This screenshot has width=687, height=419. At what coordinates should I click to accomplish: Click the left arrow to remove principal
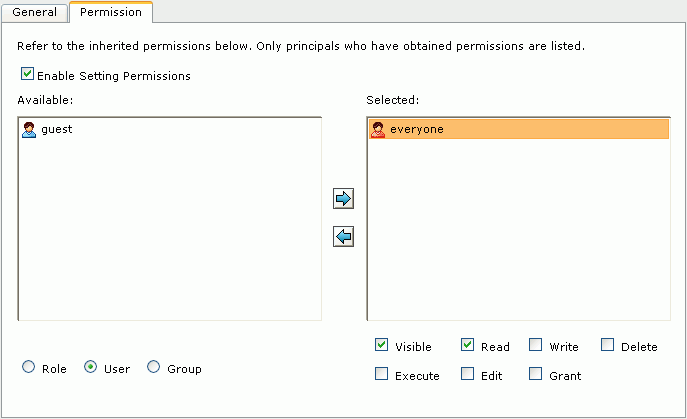pyautogui.click(x=343, y=237)
